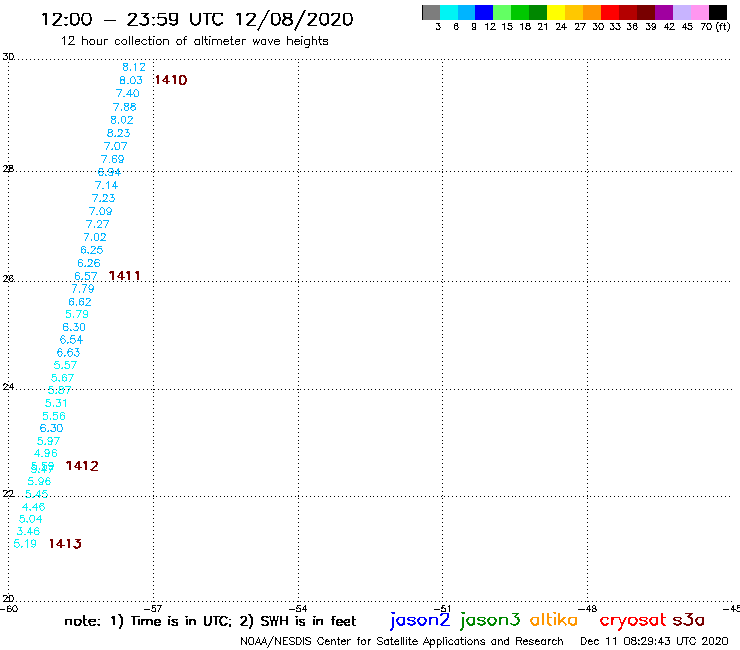Click the 8.12 wave height value

point(134,67)
